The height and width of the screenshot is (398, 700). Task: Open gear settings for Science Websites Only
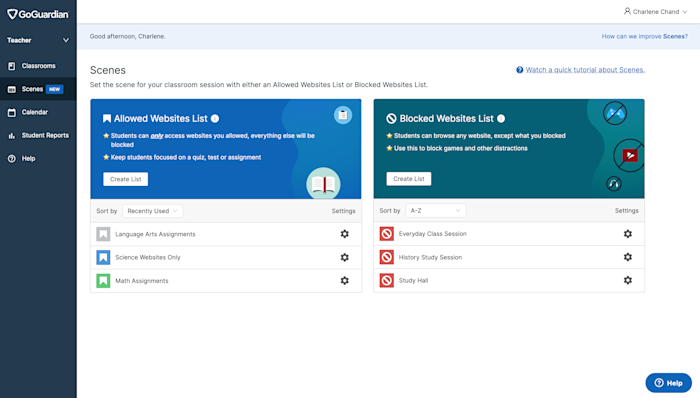[x=345, y=257]
